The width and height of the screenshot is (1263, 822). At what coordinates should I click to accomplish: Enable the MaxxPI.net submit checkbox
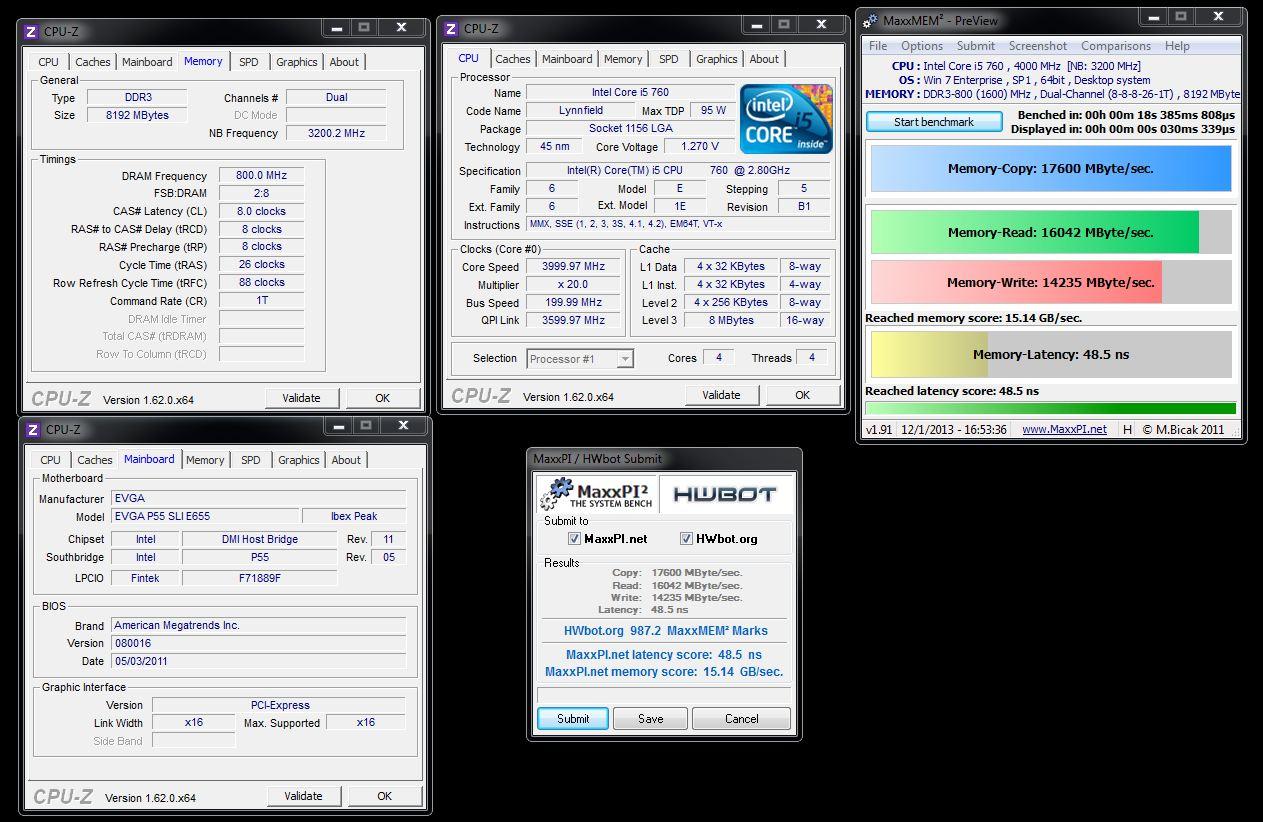tap(574, 538)
